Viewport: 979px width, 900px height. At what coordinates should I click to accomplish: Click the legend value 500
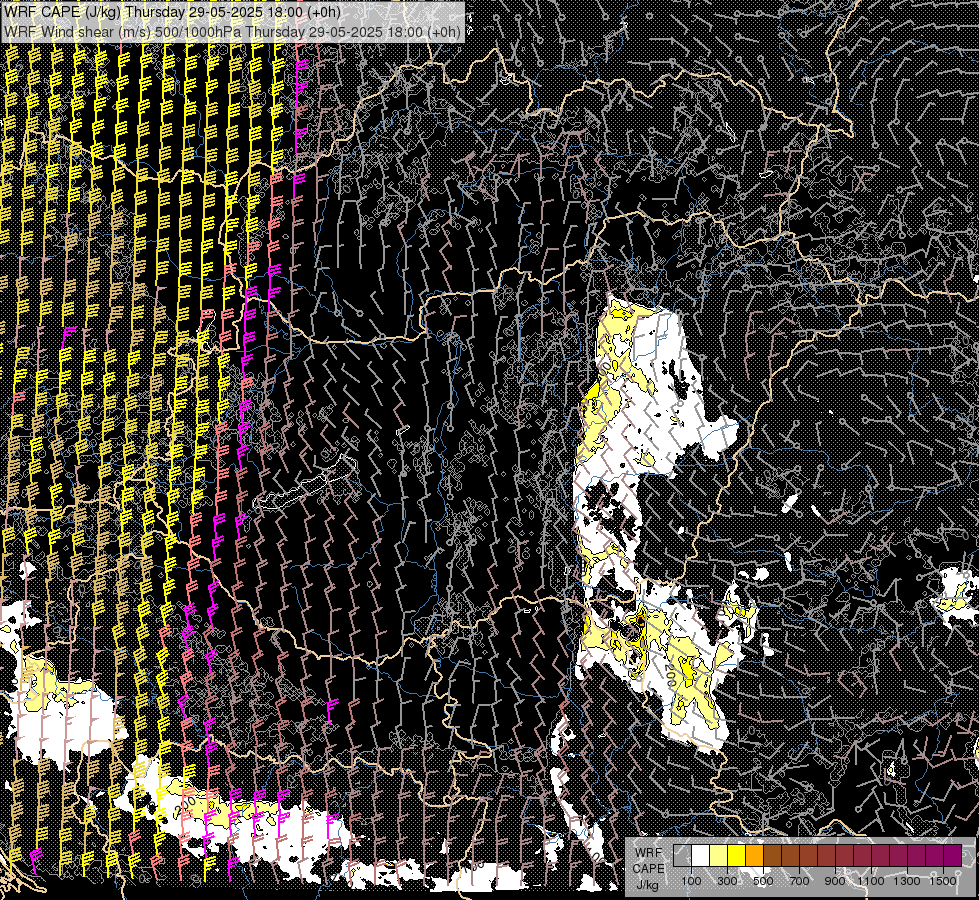coord(763,881)
